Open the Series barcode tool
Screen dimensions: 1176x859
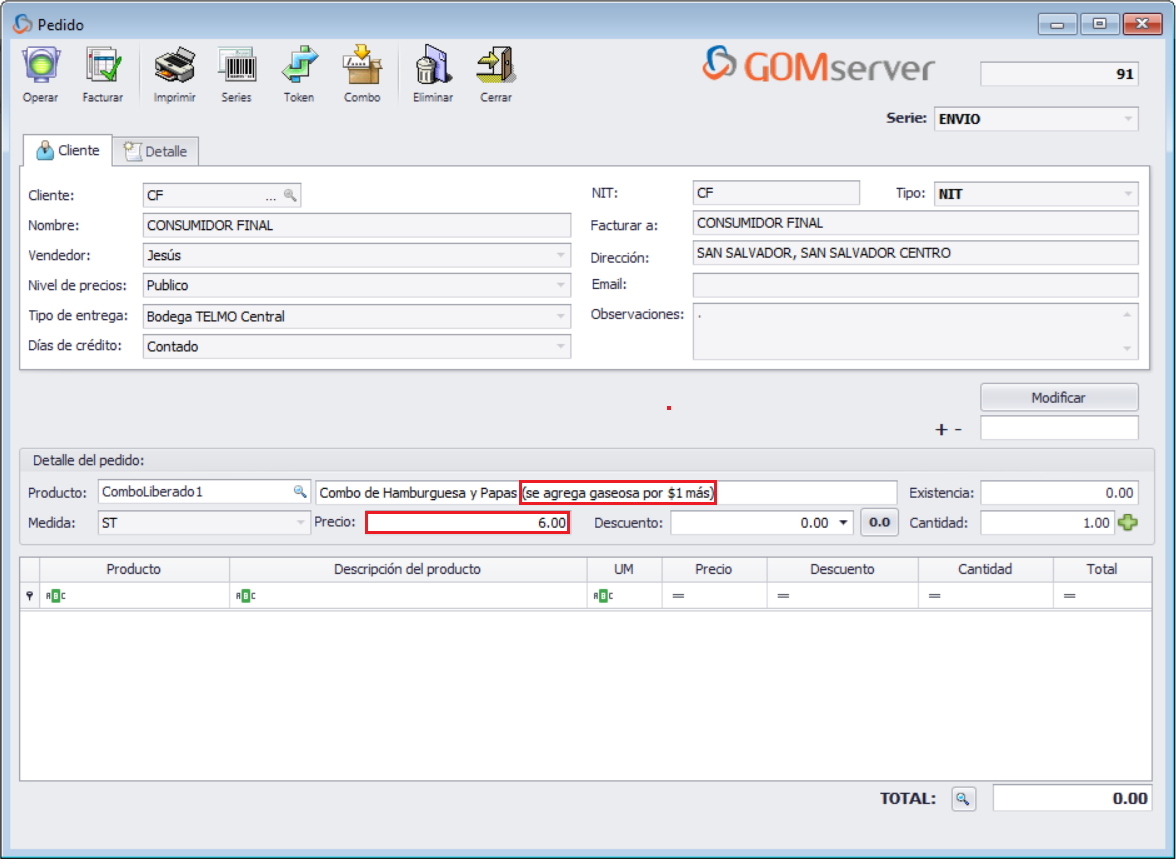[236, 67]
